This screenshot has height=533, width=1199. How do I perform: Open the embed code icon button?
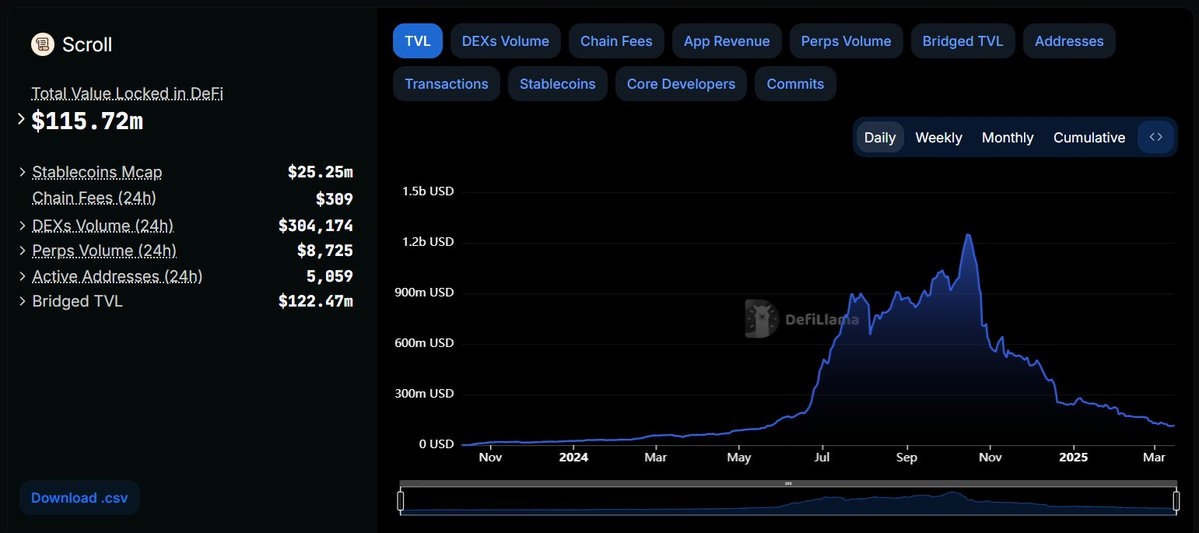(1155, 138)
